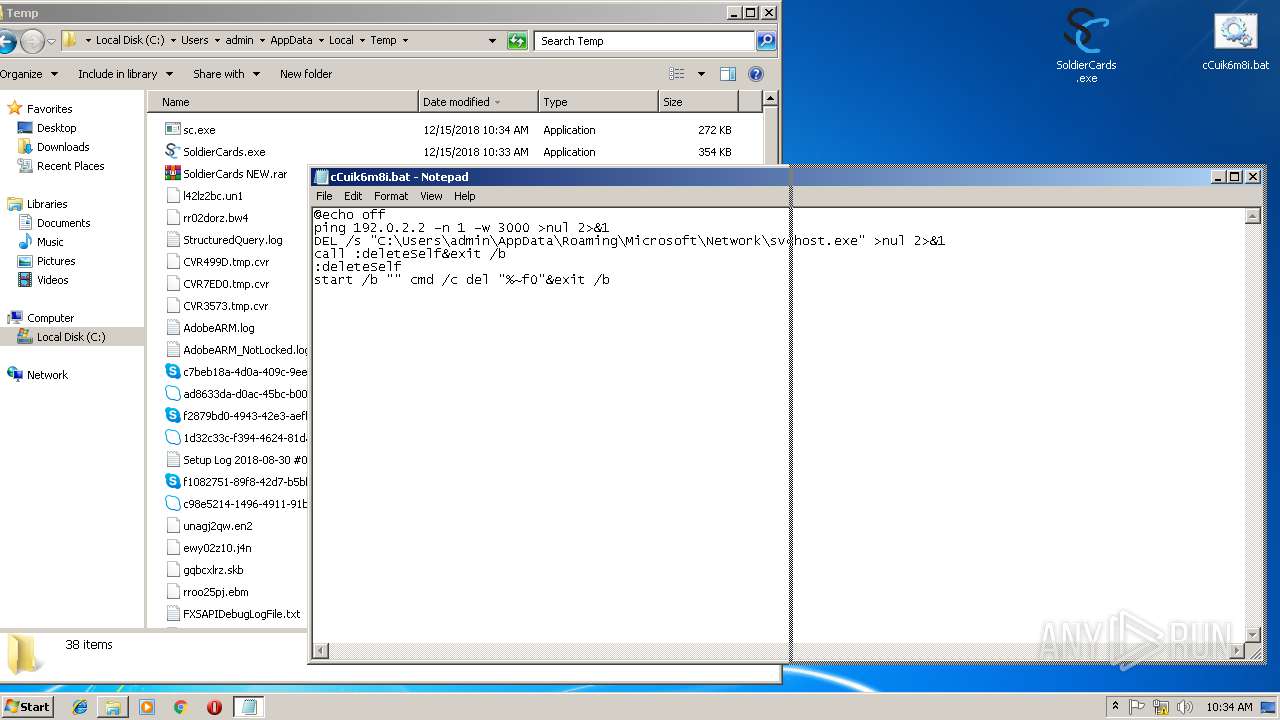Open Notepad Edit menu
The height and width of the screenshot is (720, 1280).
click(353, 196)
